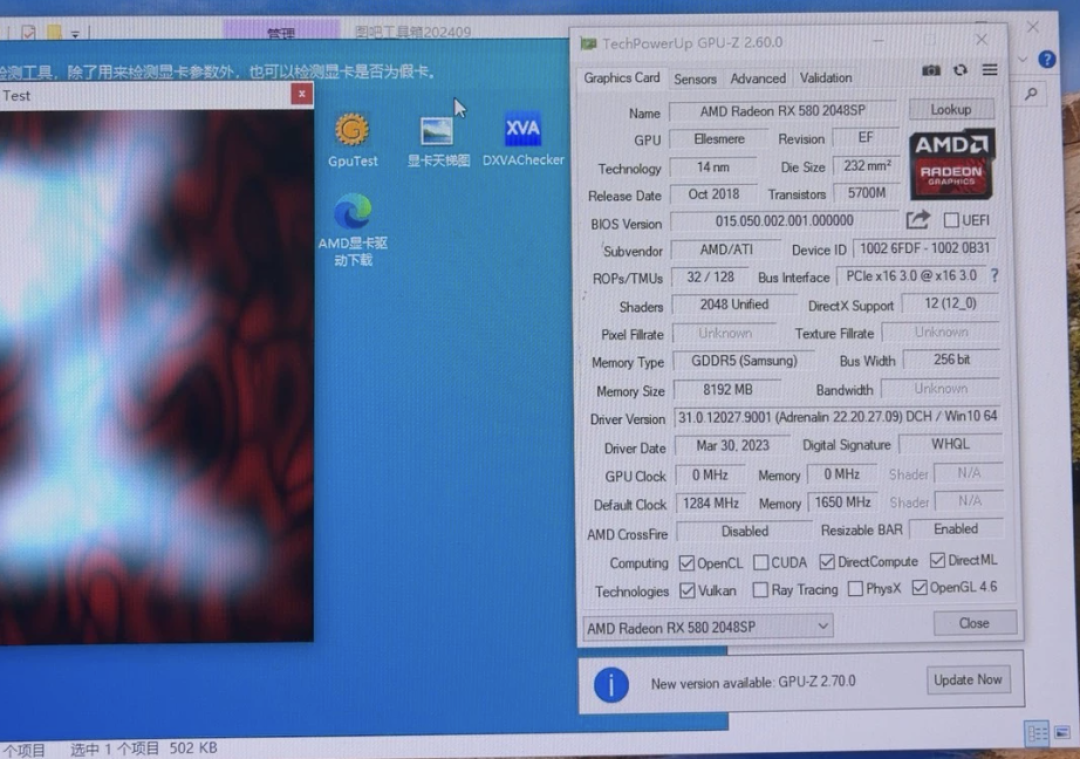The height and width of the screenshot is (759, 1080).
Task: Open Explorer quick access toolbar dropdown arrow
Action: [75, 34]
